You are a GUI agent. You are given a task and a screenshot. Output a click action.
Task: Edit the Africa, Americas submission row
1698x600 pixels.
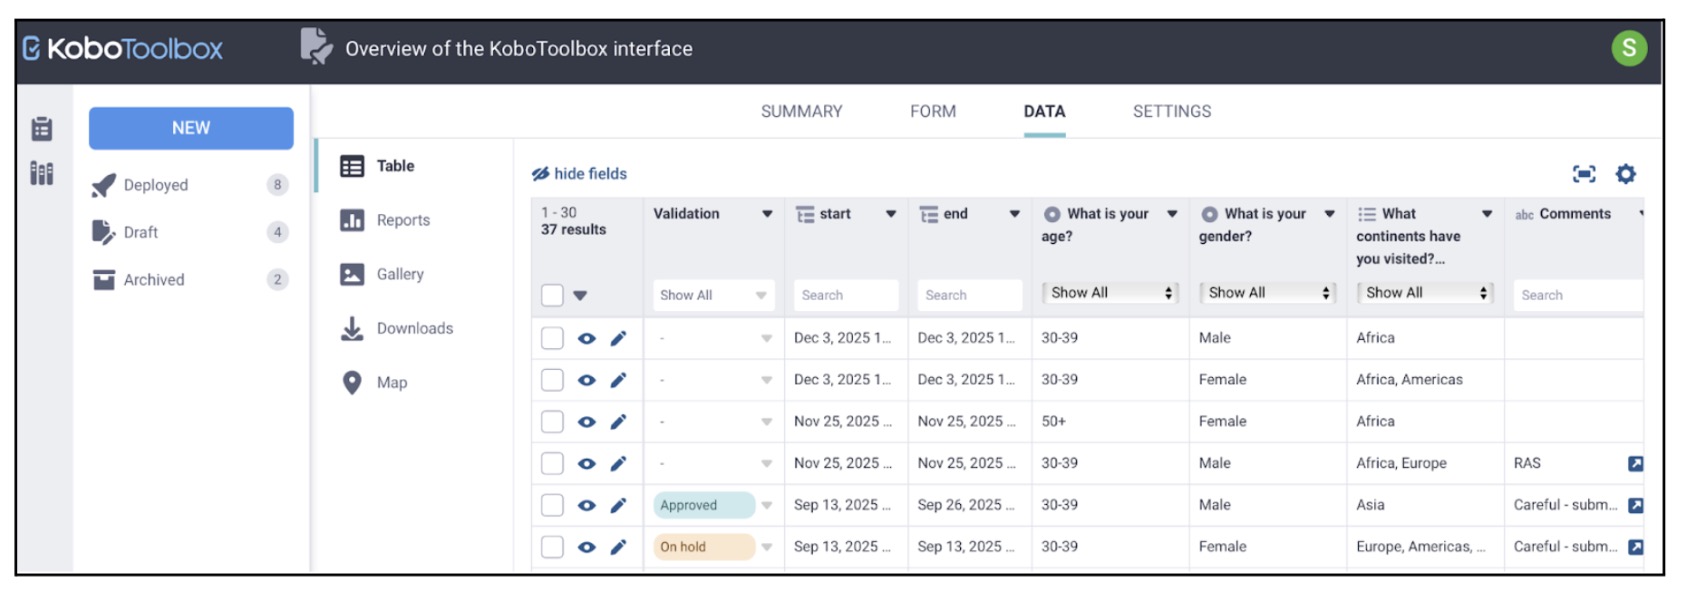coord(618,380)
